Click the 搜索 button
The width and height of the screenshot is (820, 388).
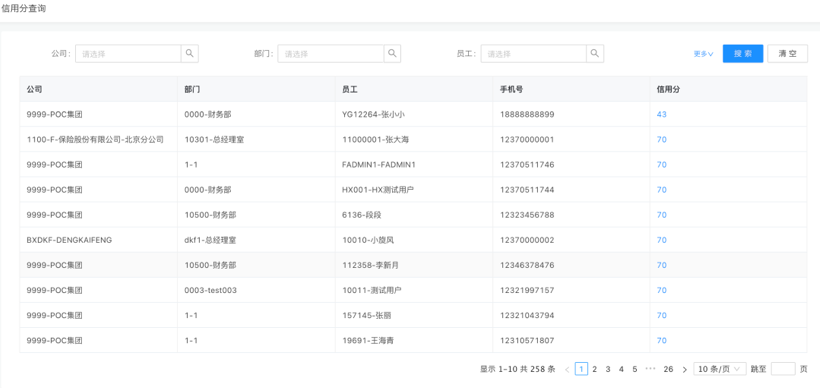click(743, 53)
